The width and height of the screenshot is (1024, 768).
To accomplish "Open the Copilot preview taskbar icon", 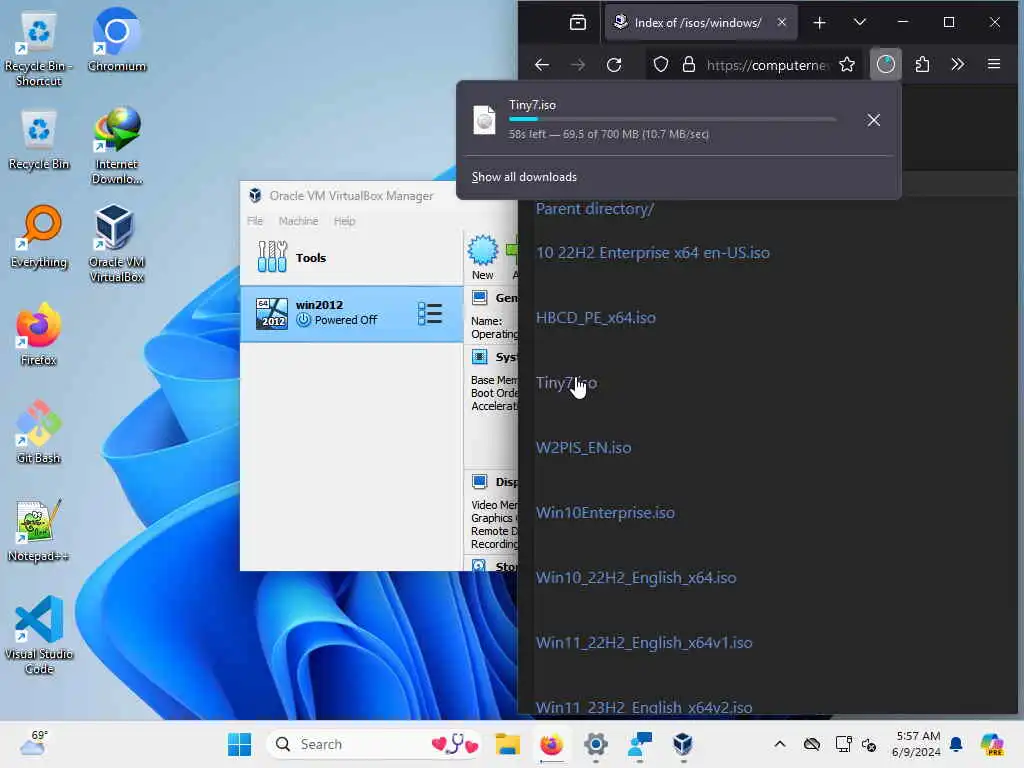I will (x=992, y=744).
